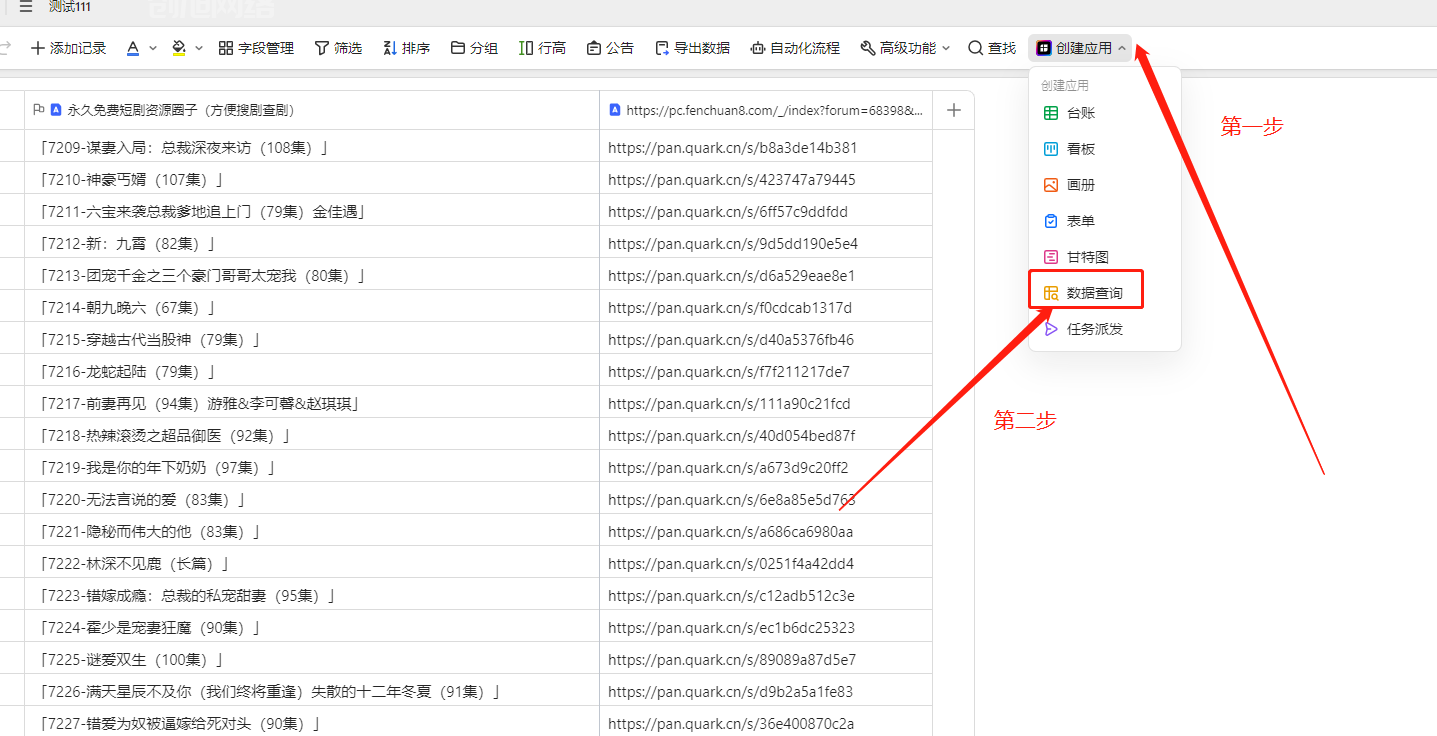Click the flag icon in first column header
The width and height of the screenshot is (1437, 736).
pyautogui.click(x=39, y=110)
